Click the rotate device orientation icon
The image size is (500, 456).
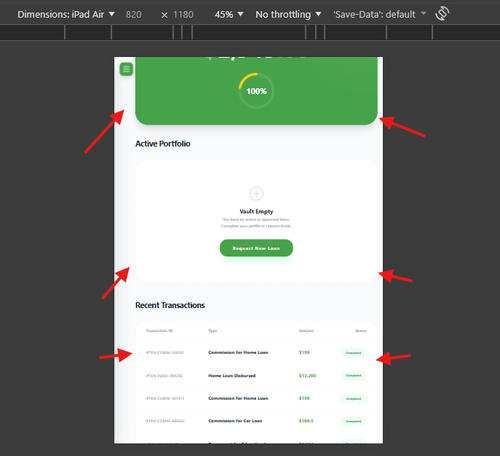[442, 14]
